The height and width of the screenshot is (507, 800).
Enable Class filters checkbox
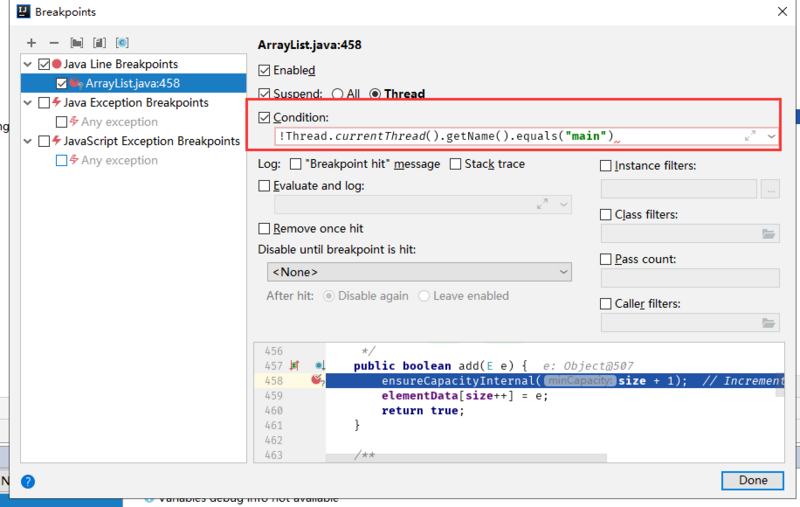tap(606, 215)
